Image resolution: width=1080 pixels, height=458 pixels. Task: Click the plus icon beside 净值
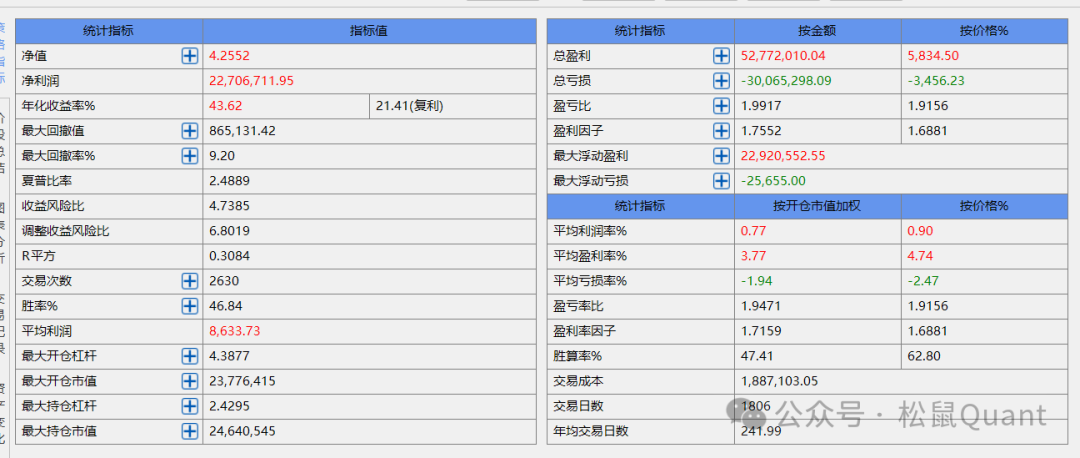click(189, 56)
